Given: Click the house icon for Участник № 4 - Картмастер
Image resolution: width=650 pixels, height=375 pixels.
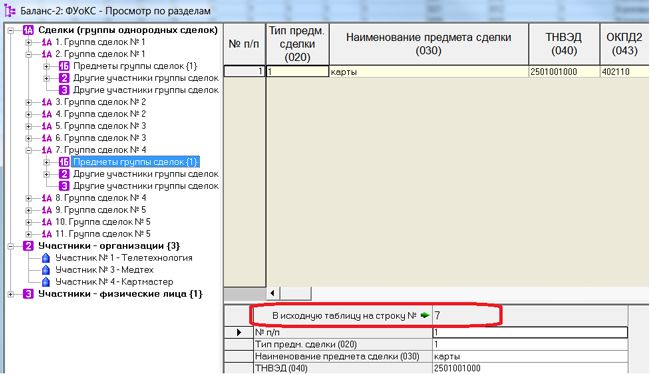Looking at the screenshot, I should 46,282.
